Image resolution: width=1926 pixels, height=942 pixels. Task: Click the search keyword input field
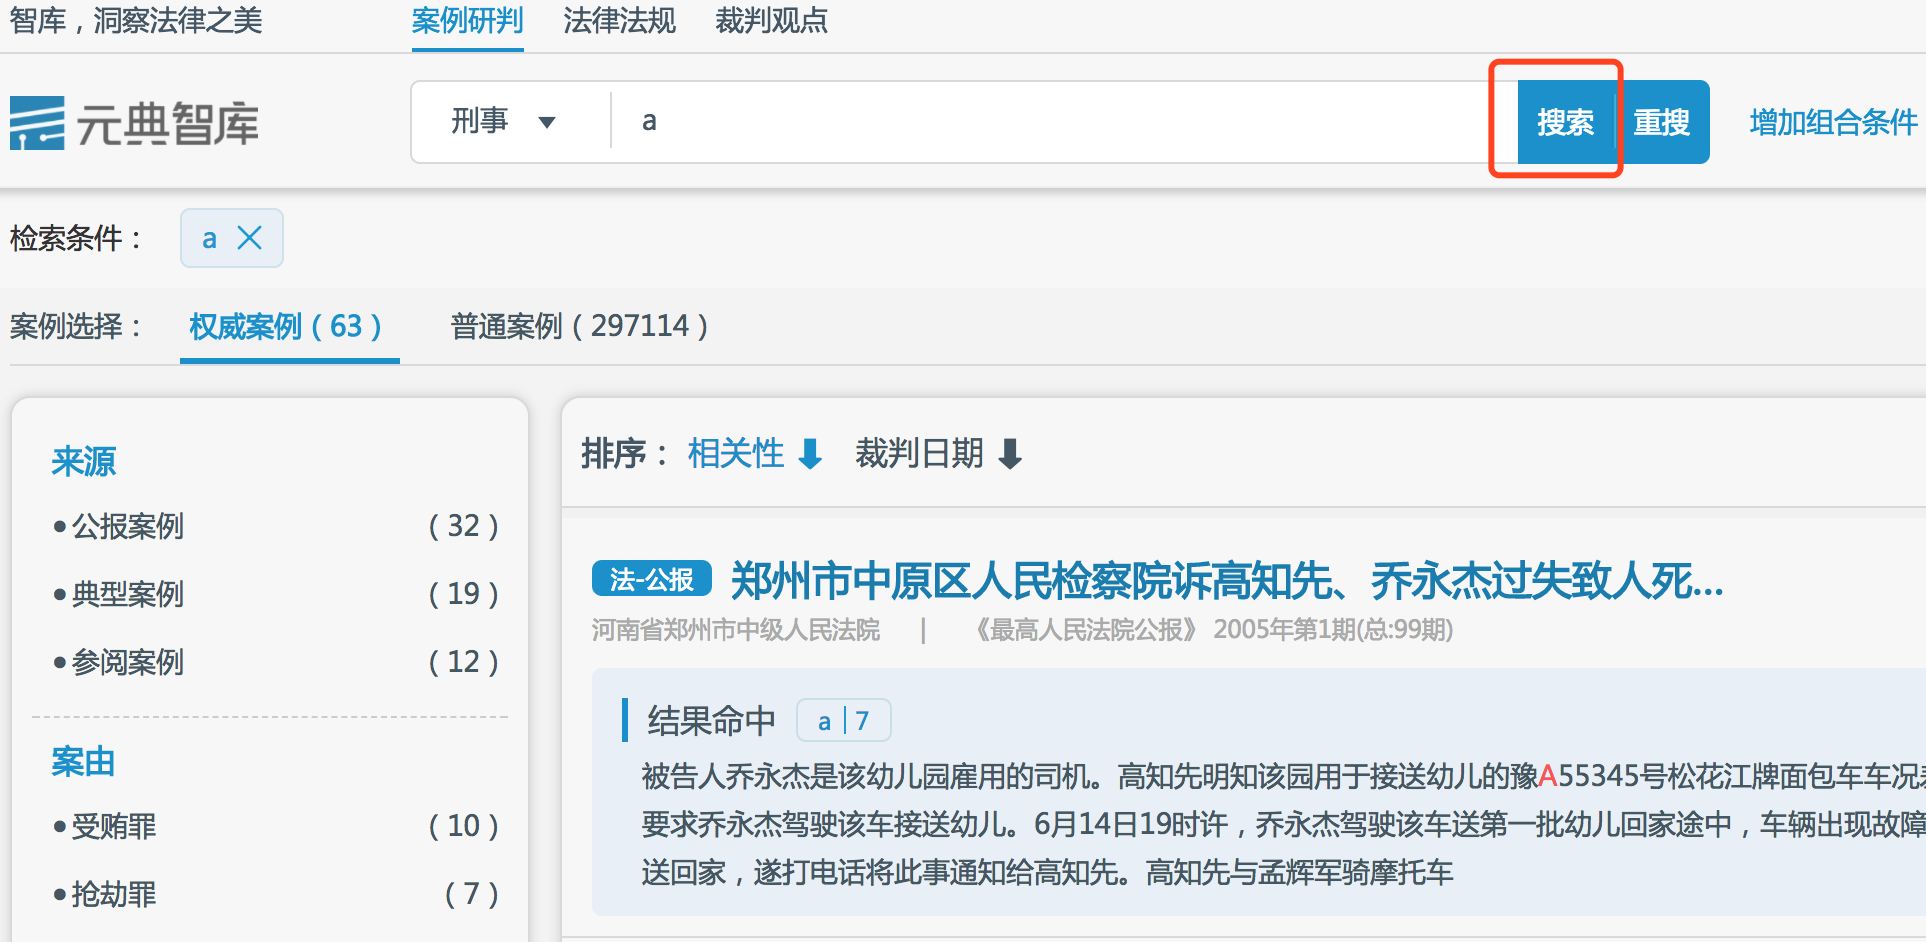(1050, 122)
